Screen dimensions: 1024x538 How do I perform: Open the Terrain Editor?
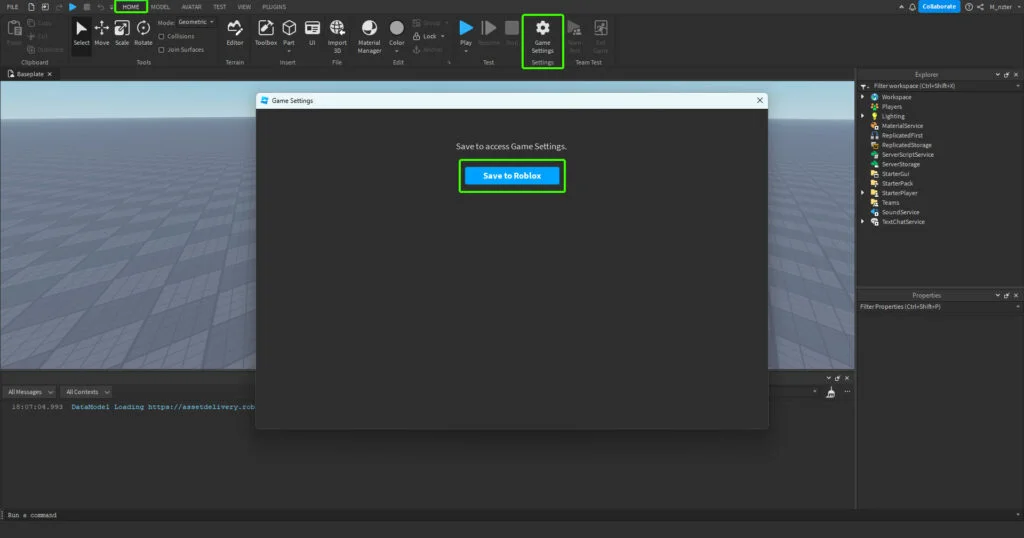tap(235, 32)
